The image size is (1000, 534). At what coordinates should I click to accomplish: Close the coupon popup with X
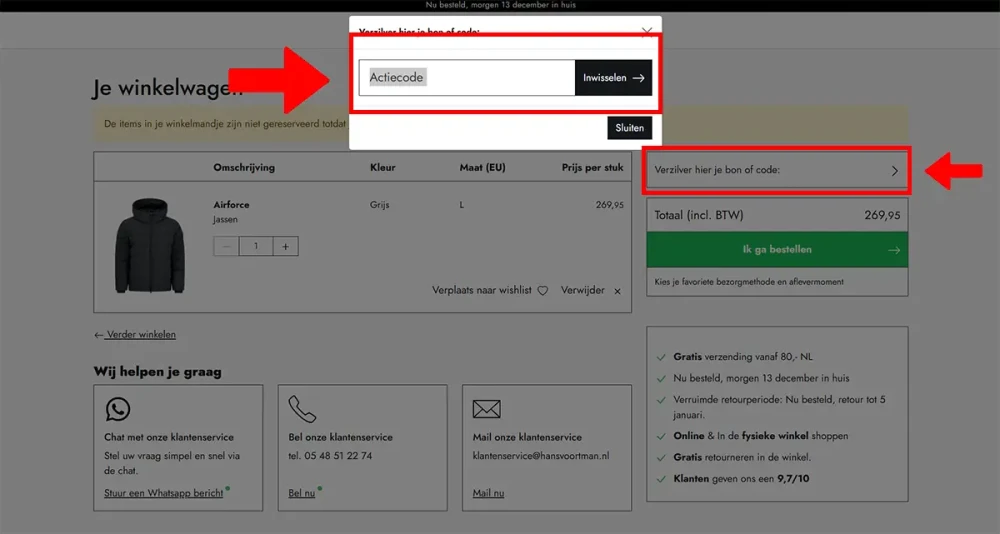647,31
